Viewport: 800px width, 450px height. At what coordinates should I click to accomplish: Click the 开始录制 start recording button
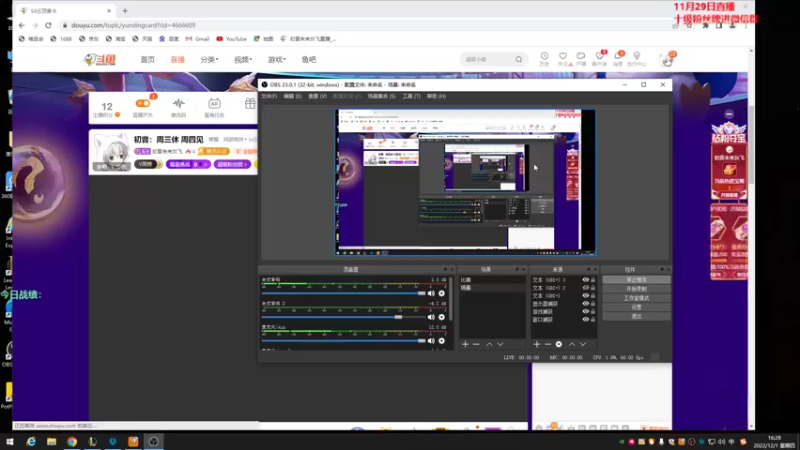point(636,289)
